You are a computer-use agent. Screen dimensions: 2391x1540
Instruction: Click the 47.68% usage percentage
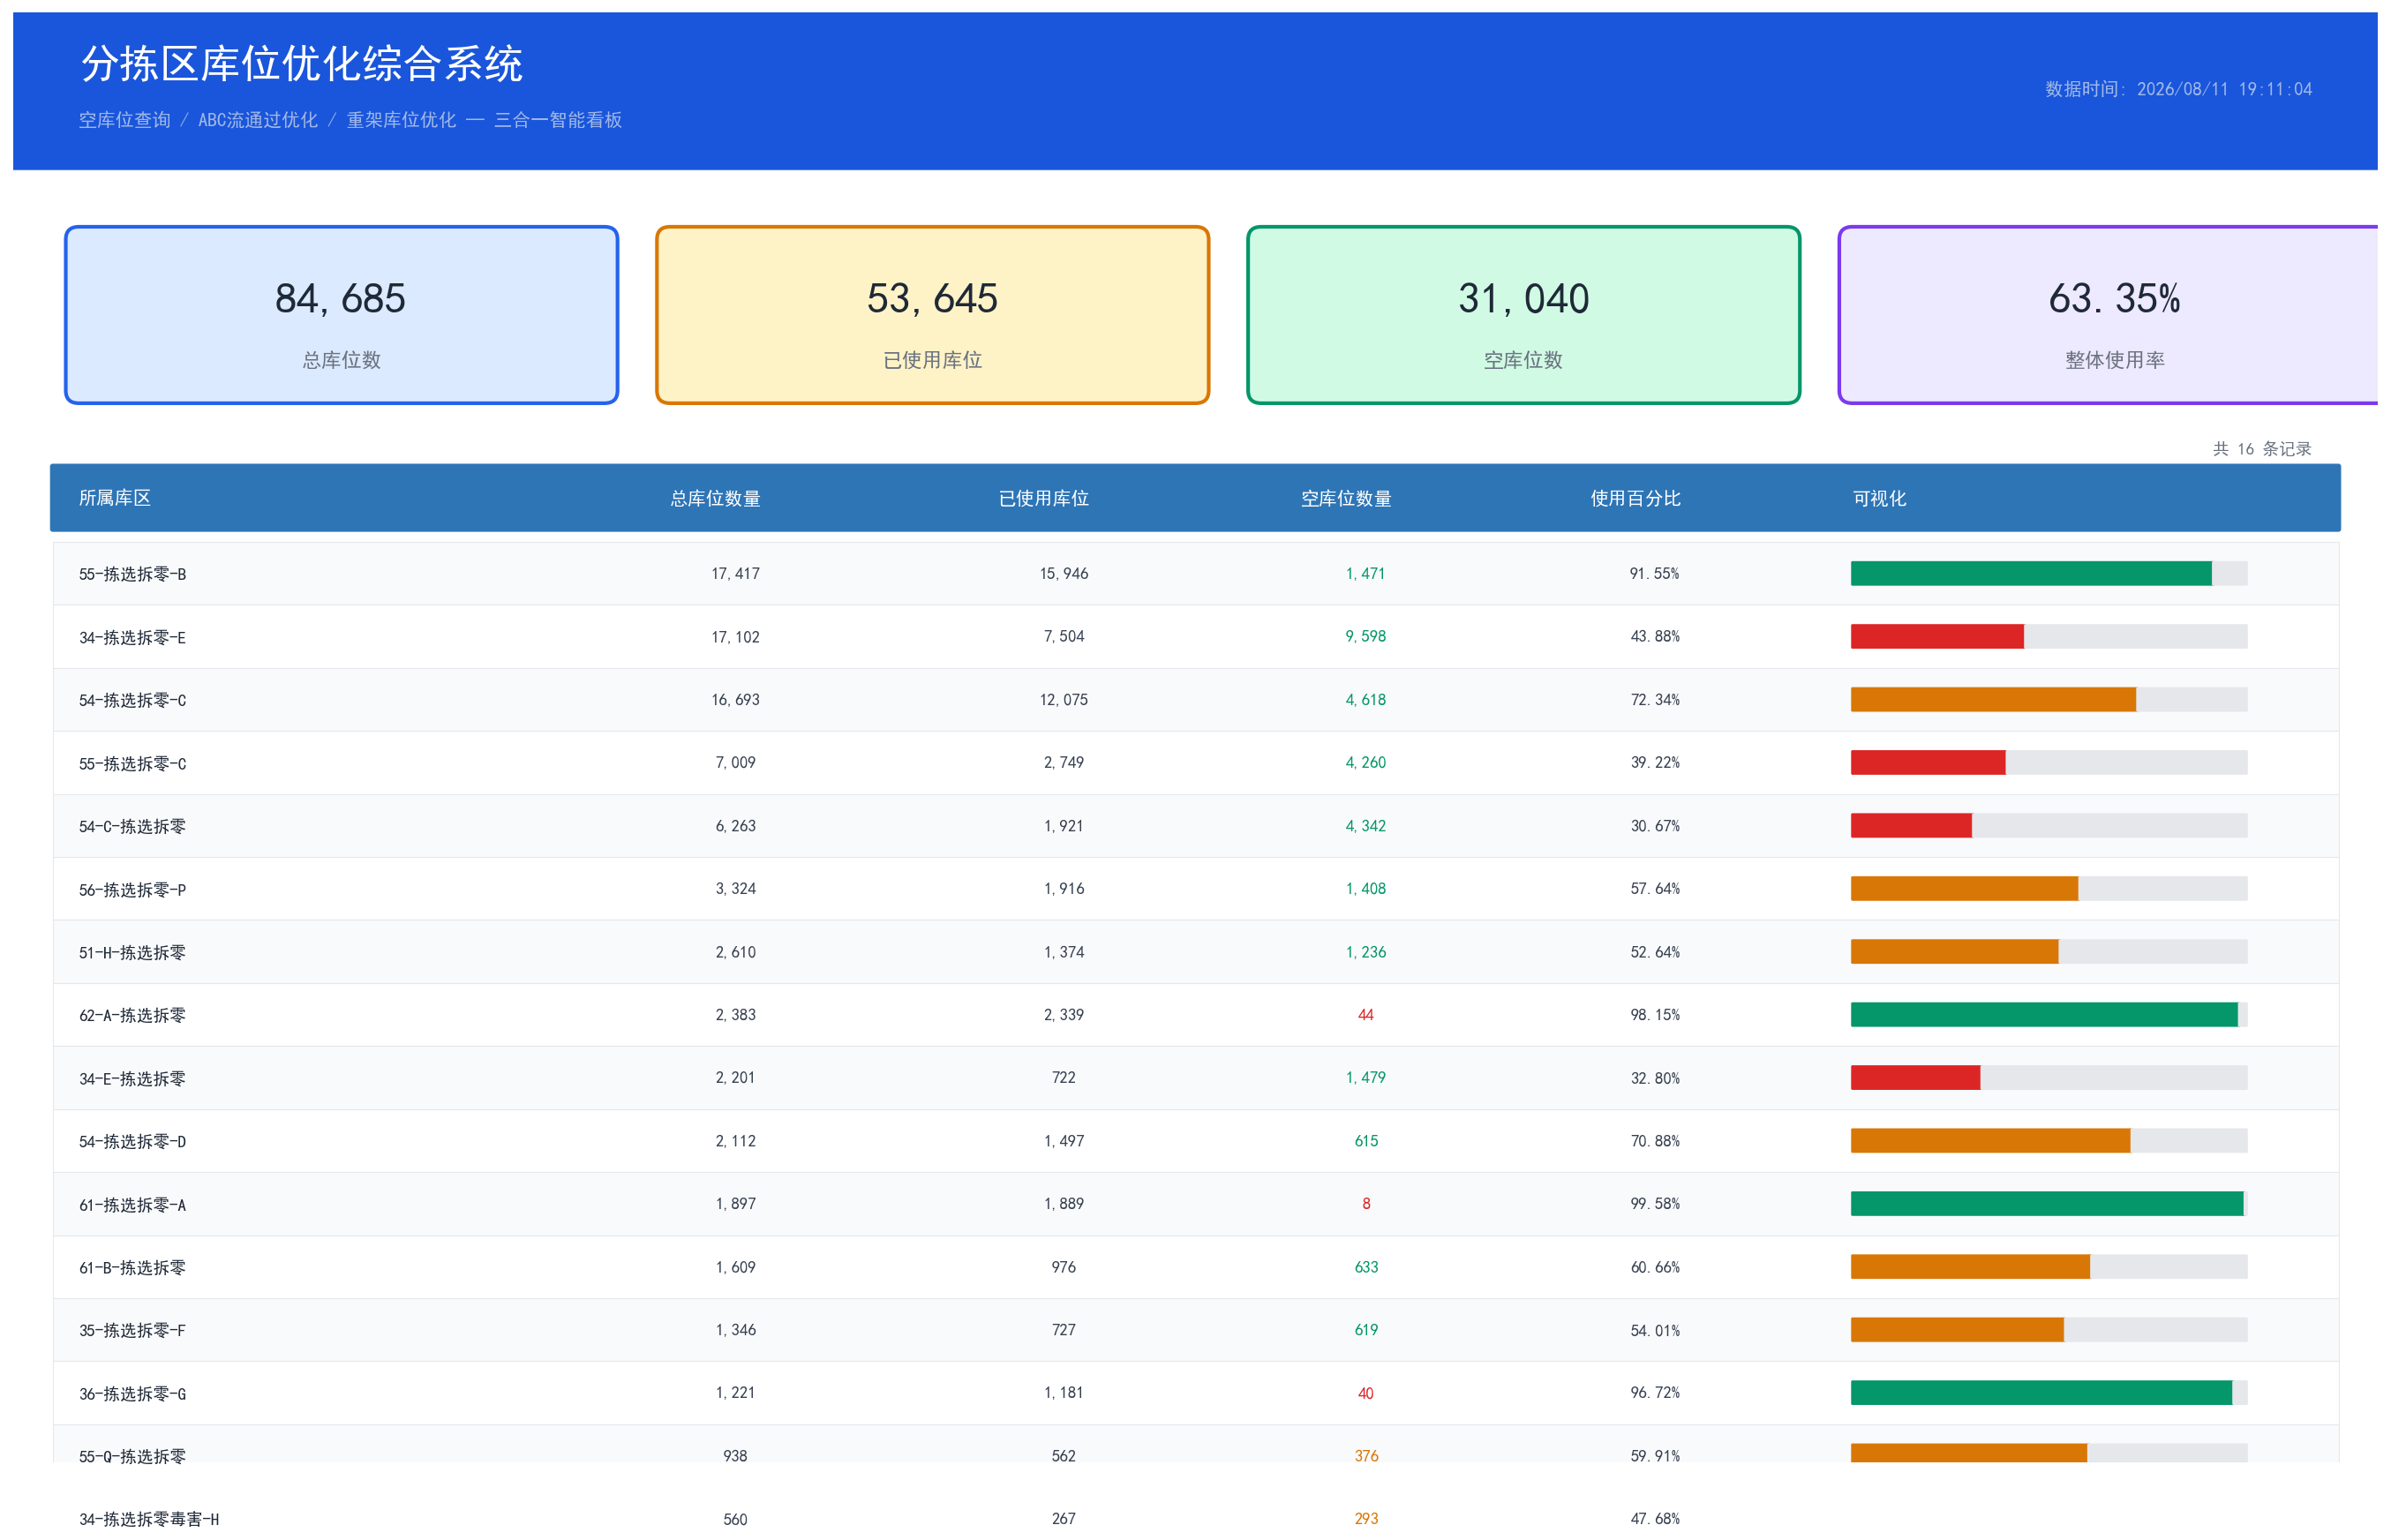pyautogui.click(x=1654, y=1518)
